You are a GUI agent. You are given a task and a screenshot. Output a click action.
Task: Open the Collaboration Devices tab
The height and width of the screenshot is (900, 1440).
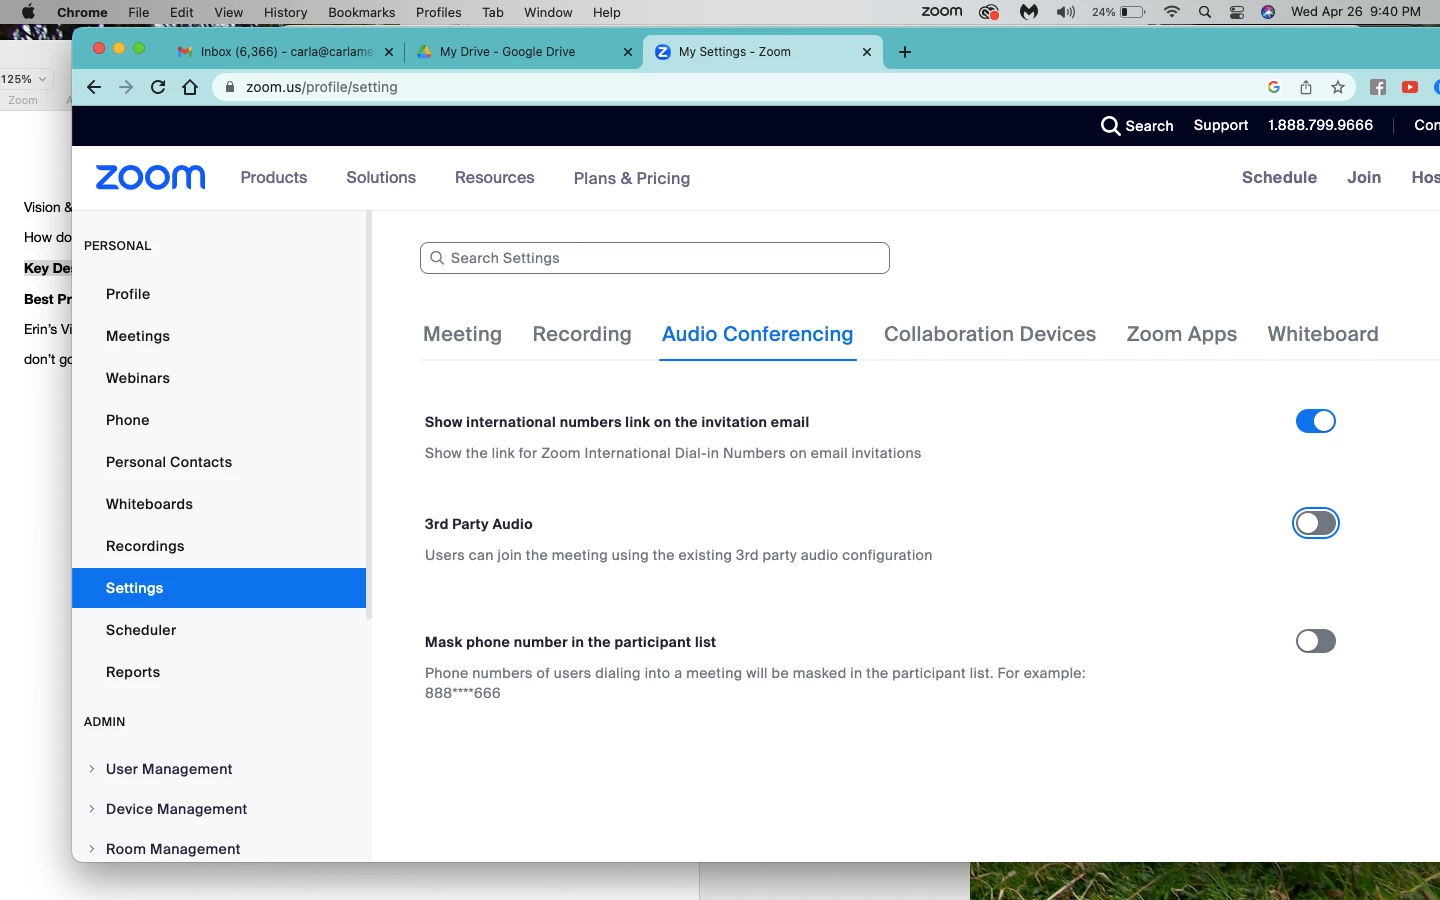pyautogui.click(x=990, y=334)
